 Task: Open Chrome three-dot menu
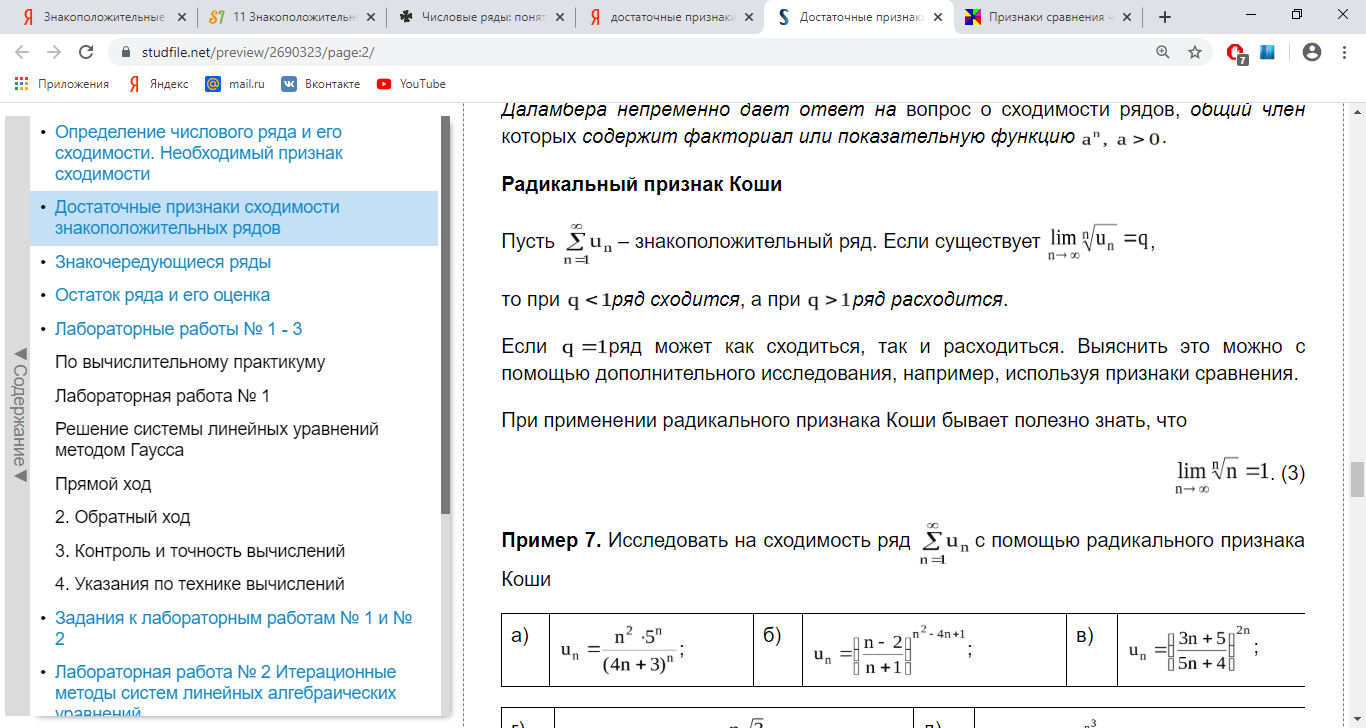point(1344,52)
